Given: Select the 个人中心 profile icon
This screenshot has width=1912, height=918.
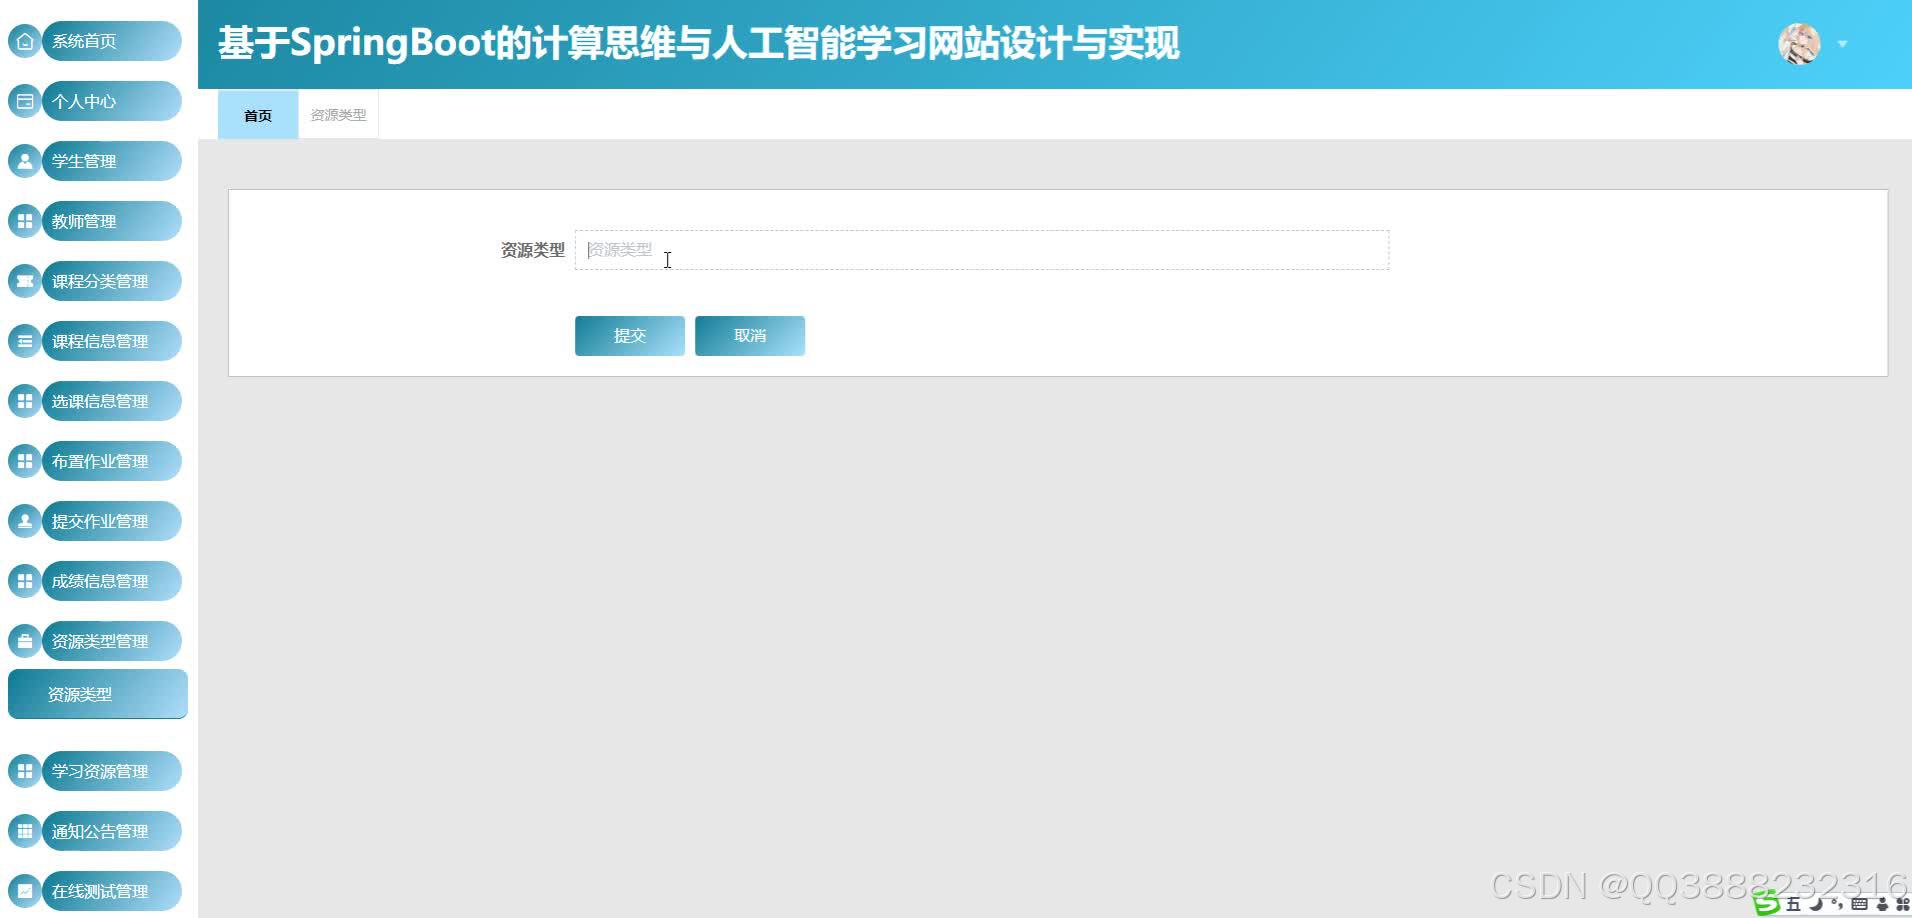Looking at the screenshot, I should tap(25, 101).
